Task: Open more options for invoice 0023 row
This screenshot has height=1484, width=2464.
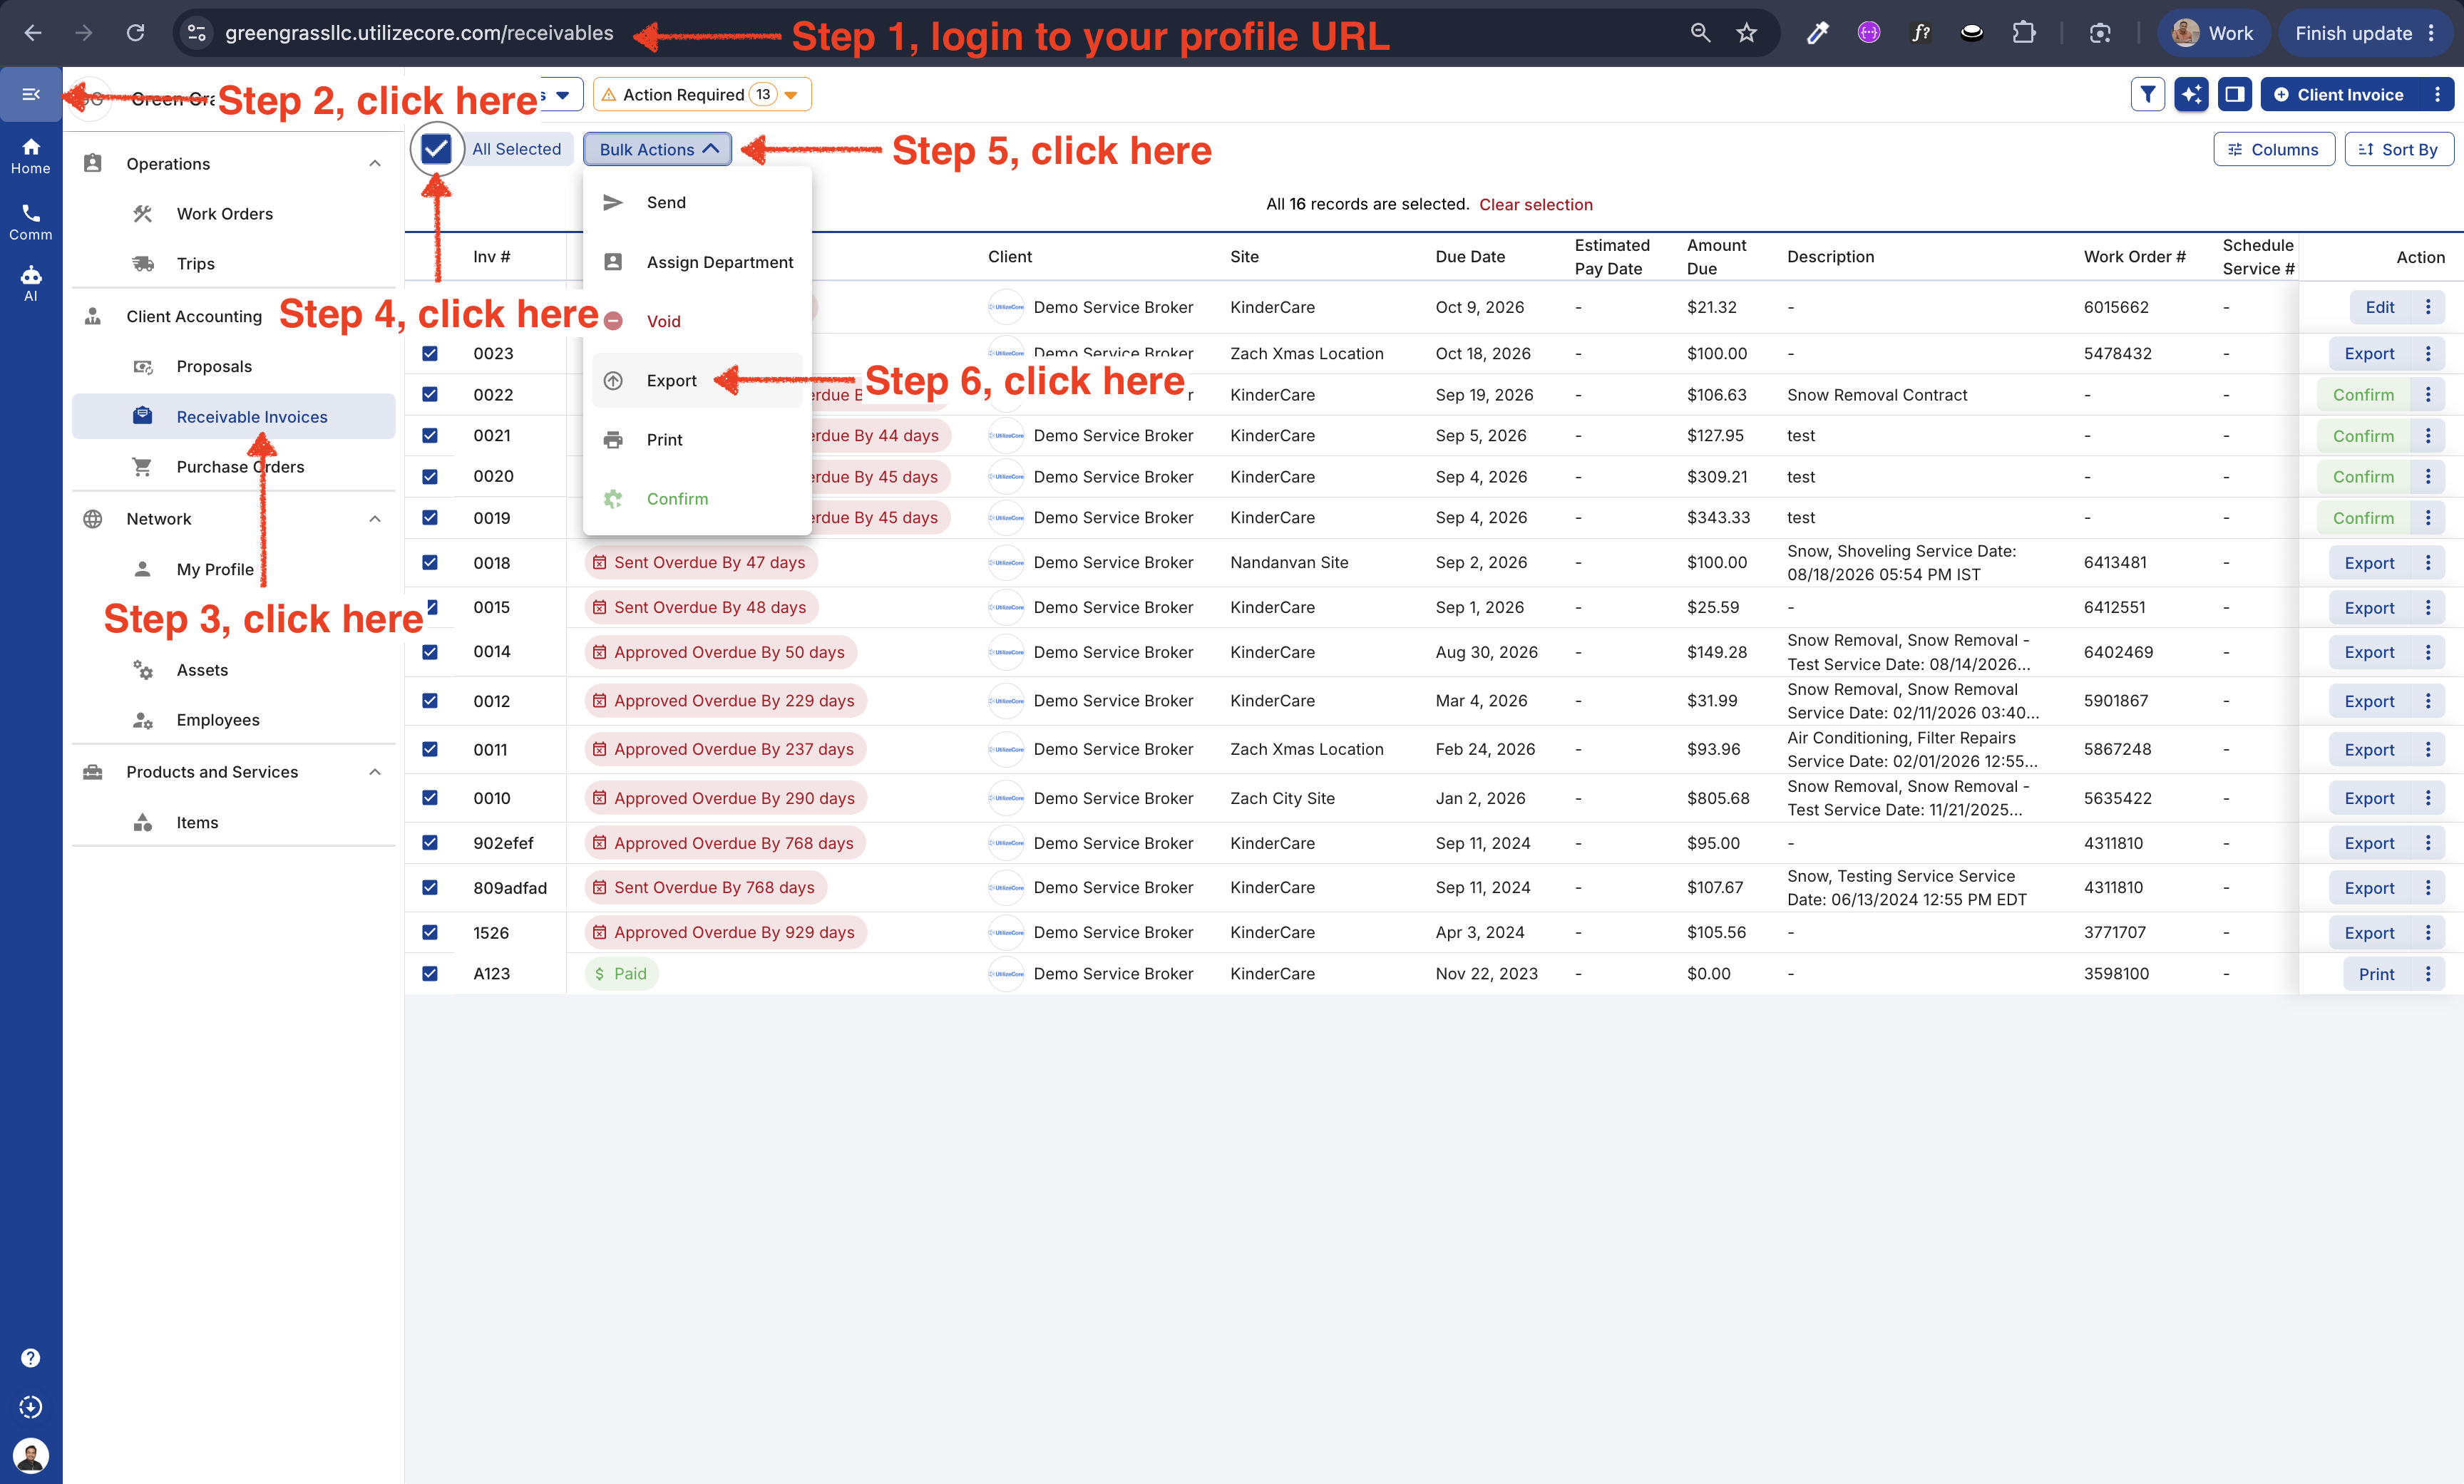Action: tap(2428, 353)
